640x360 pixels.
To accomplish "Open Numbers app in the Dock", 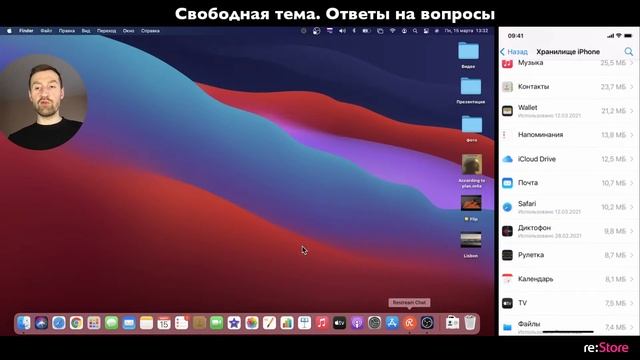I will coord(287,323).
